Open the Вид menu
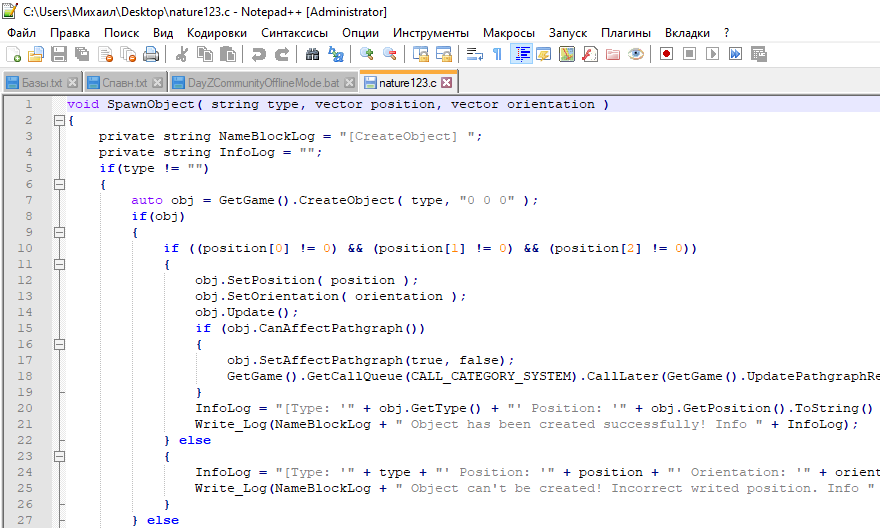Viewport: 880px width, 528px height. coord(163,33)
